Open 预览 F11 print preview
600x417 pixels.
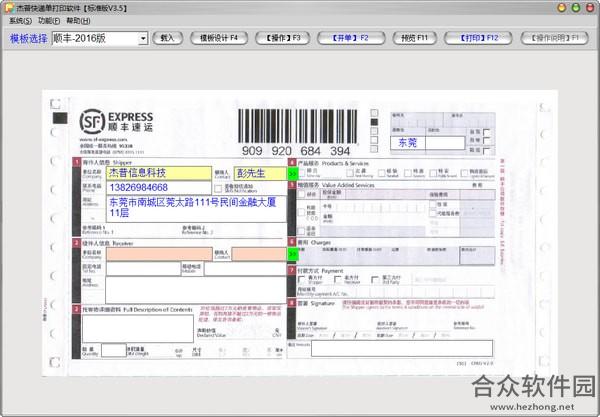point(414,38)
